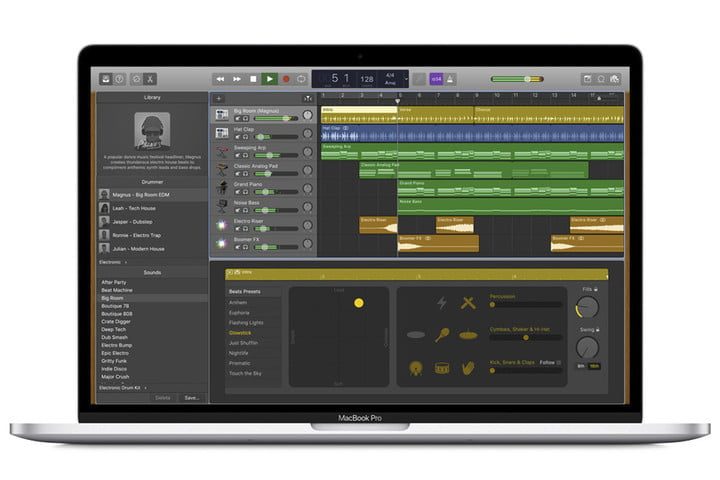Toggle the hand claps icon
Screen dimensions: 720x480
(x=468, y=368)
